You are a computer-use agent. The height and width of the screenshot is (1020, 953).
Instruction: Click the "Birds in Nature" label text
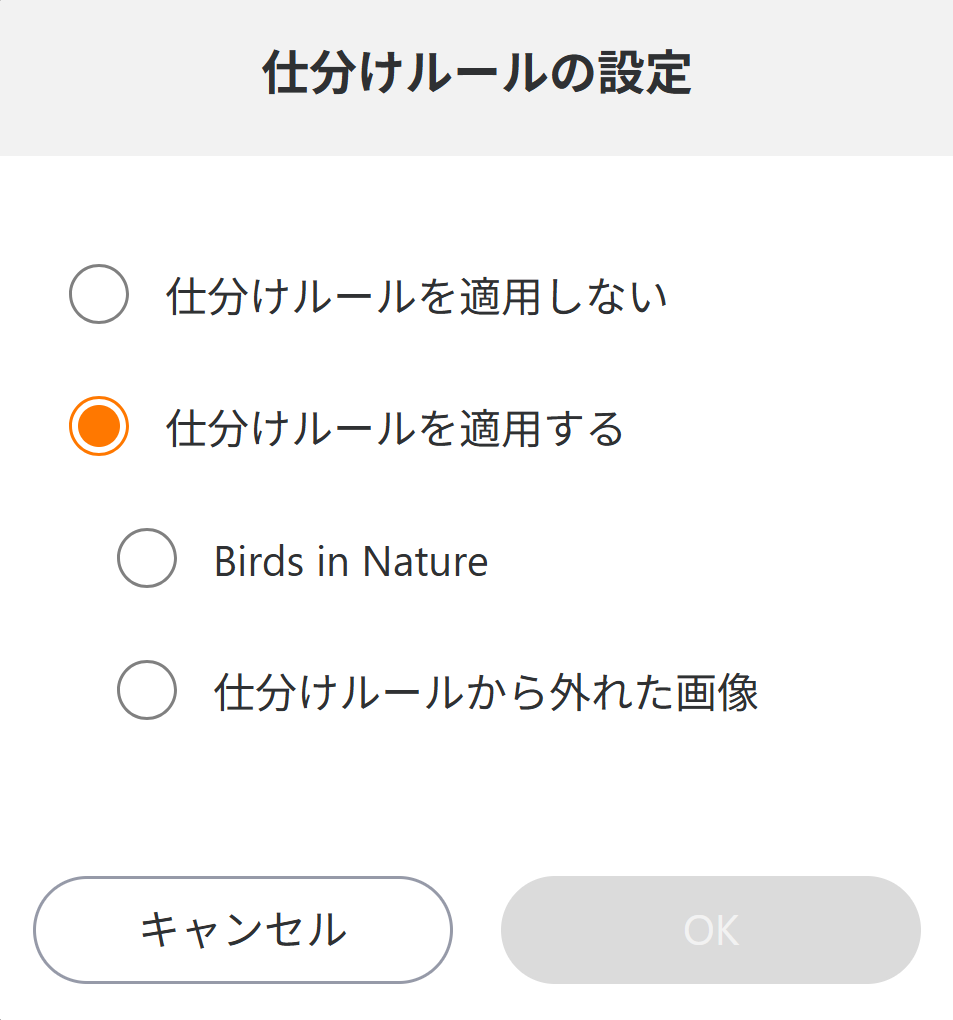tap(350, 562)
